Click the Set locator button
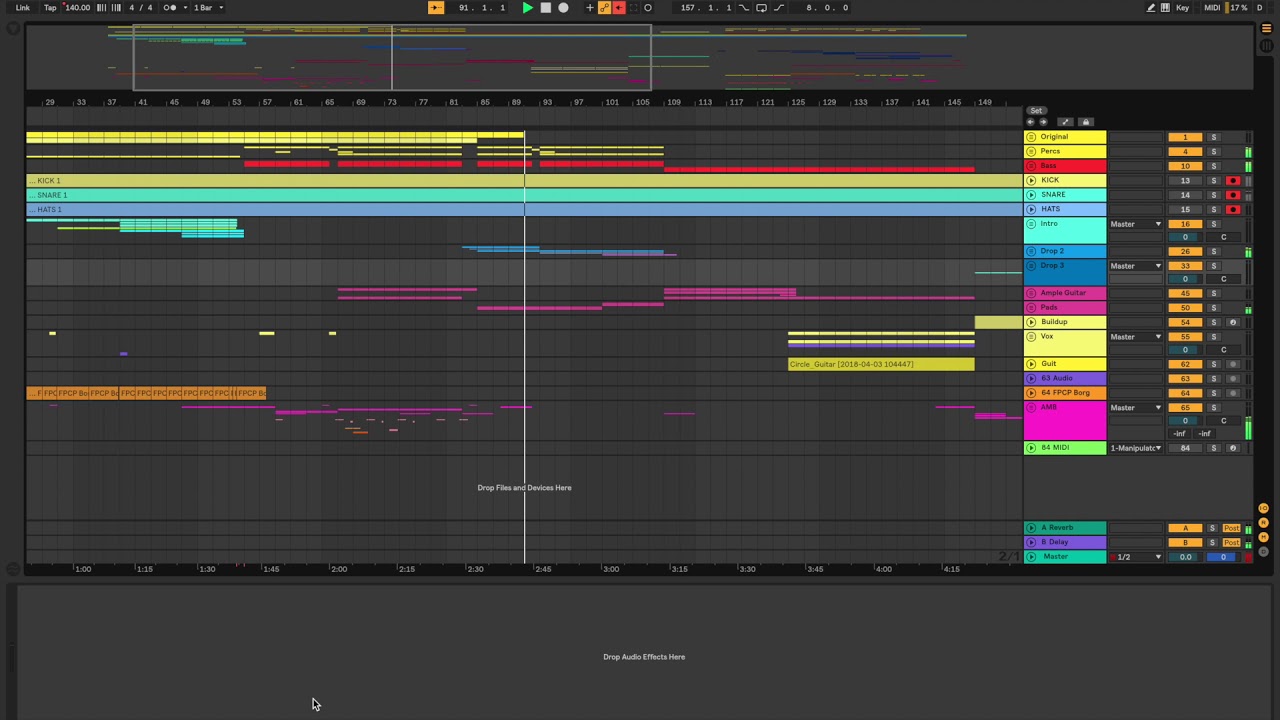The height and width of the screenshot is (720, 1280). (x=1036, y=111)
